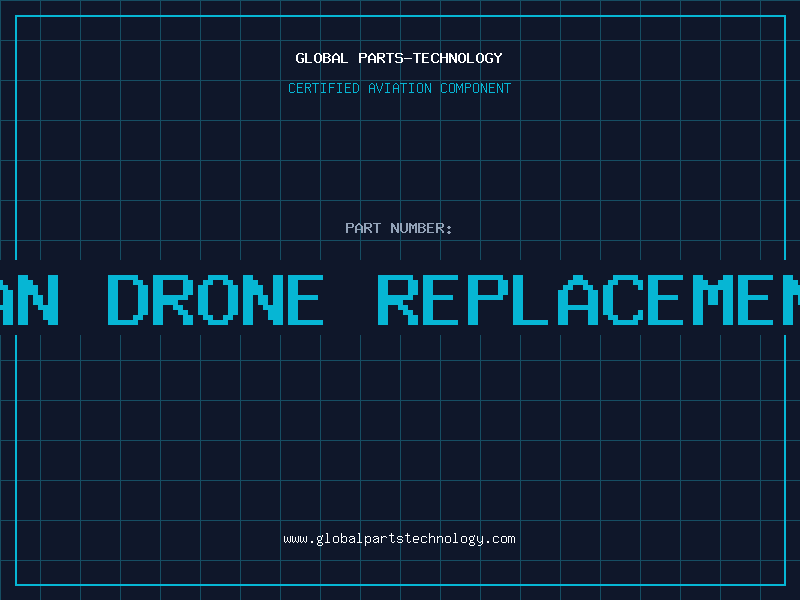Select the CERTIFIED AVIATION COMPONENT subtitle
800x600 pixels.
click(x=399, y=88)
